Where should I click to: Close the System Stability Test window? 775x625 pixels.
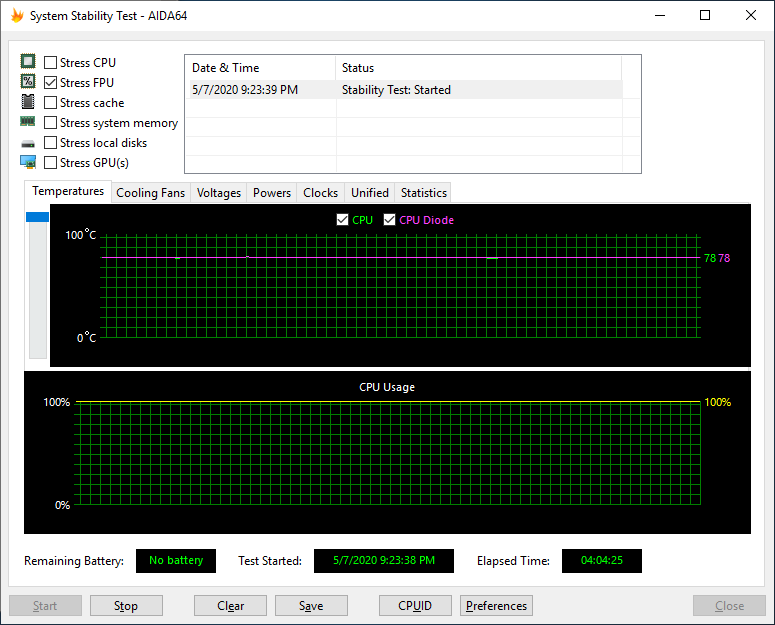coord(751,15)
